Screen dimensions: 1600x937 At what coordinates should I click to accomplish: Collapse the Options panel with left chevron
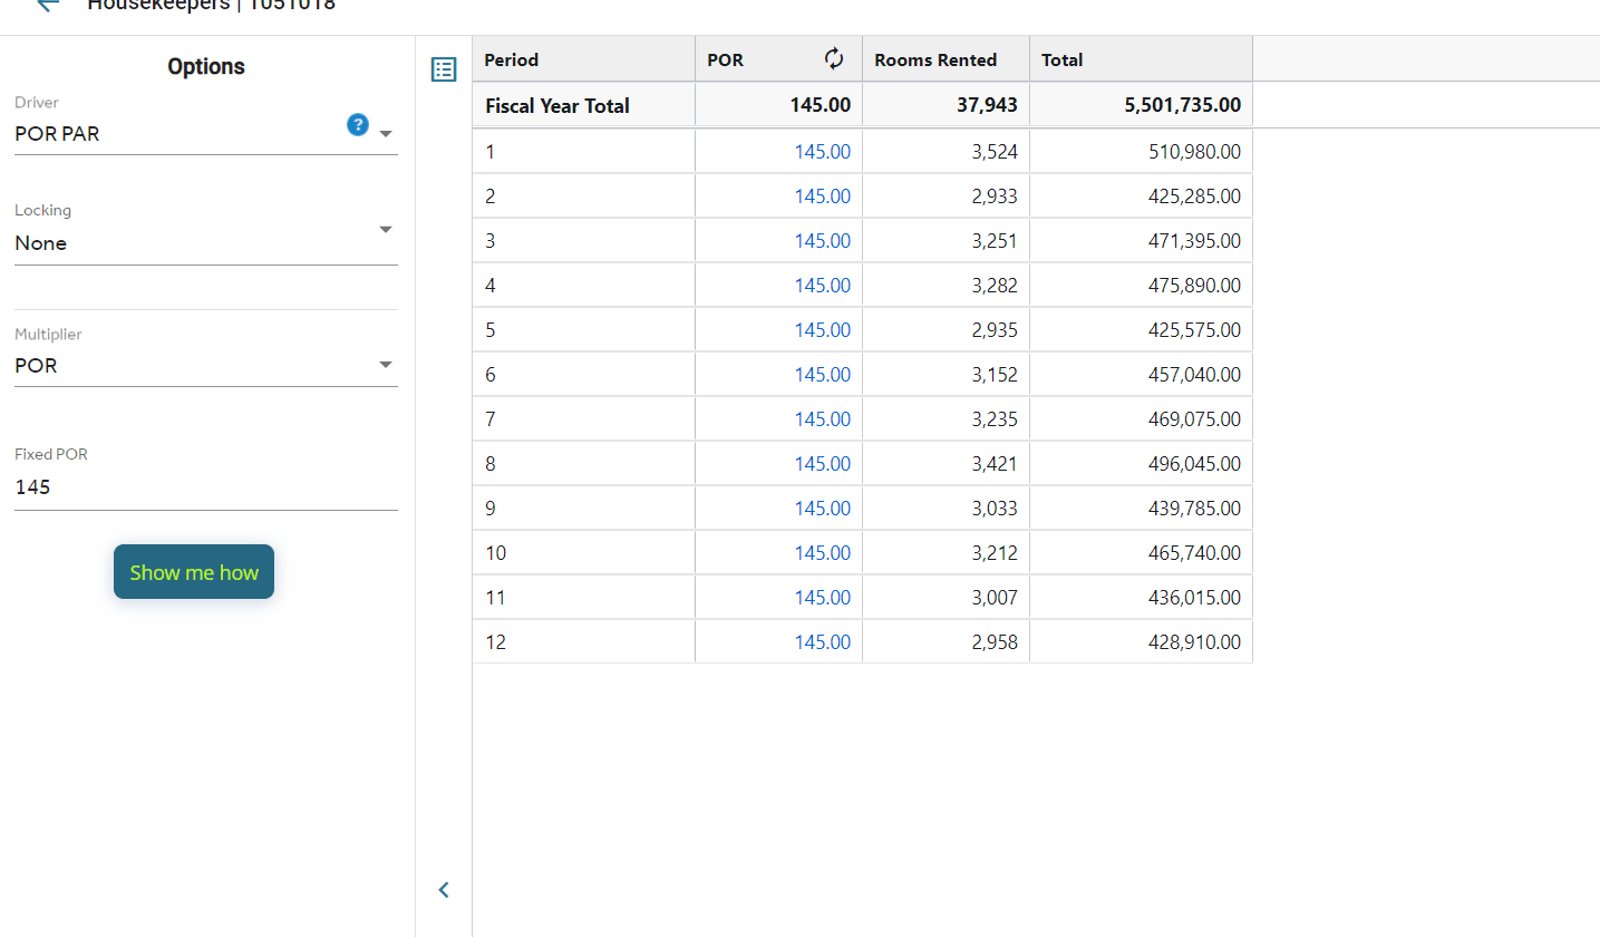(x=444, y=890)
